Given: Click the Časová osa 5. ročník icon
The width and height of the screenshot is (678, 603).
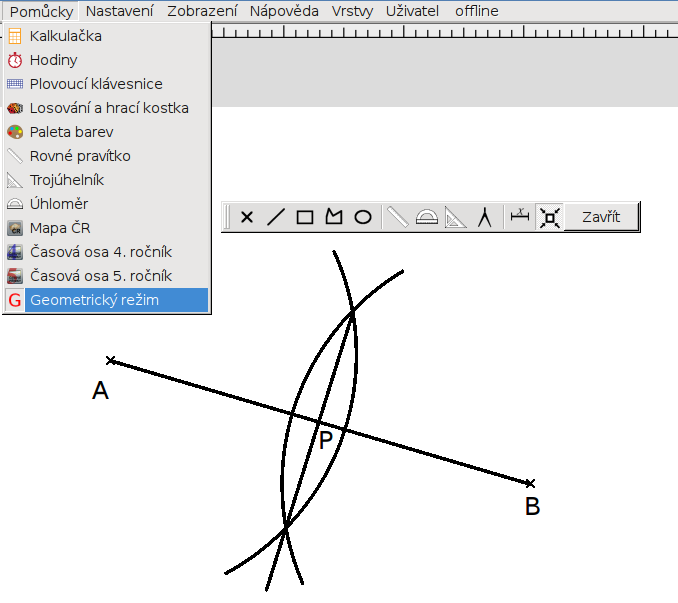Looking at the screenshot, I should pyautogui.click(x=15, y=276).
